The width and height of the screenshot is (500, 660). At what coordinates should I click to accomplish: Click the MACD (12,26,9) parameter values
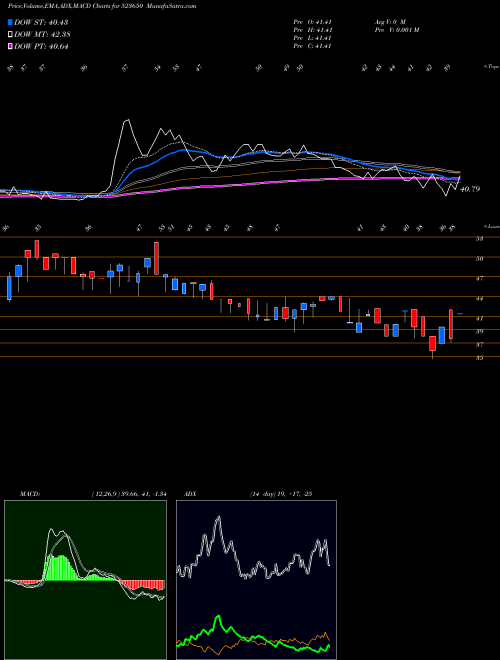click(x=129, y=494)
